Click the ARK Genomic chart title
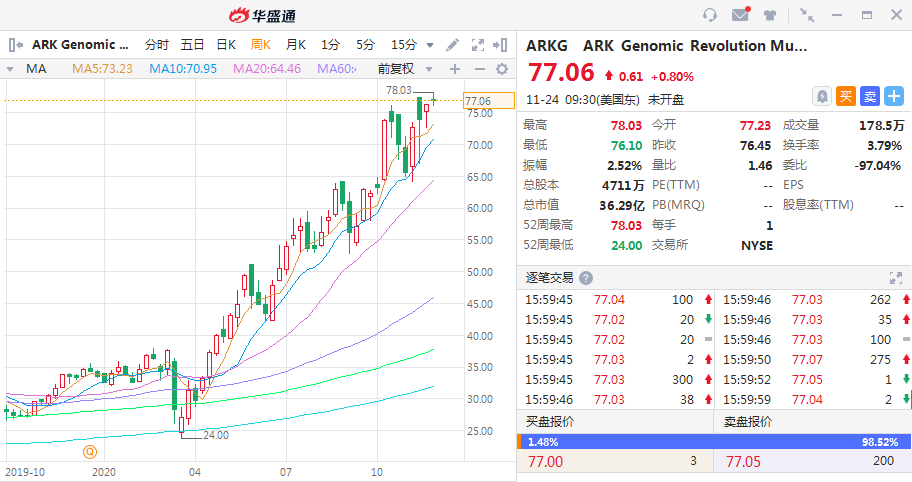912x482 pixels. coord(80,45)
